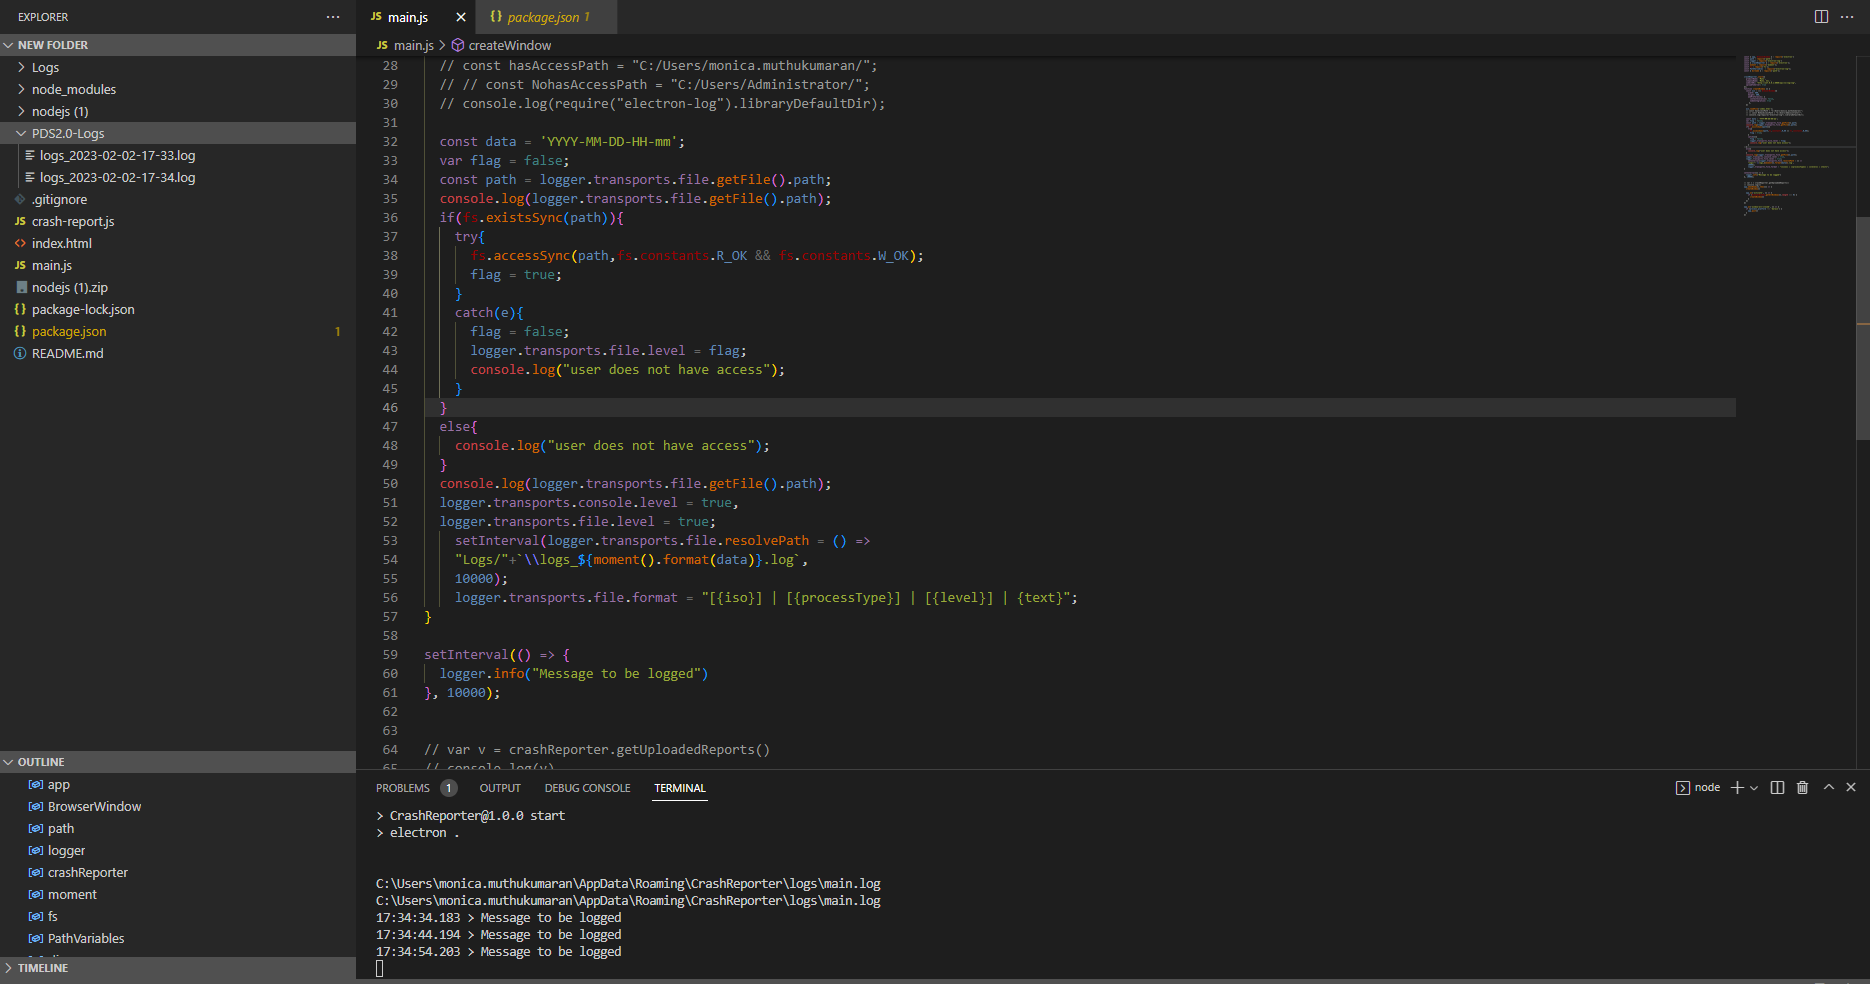The image size is (1870, 984).
Task: Open editor actions via the ellipsis icon
Action: (x=1846, y=16)
